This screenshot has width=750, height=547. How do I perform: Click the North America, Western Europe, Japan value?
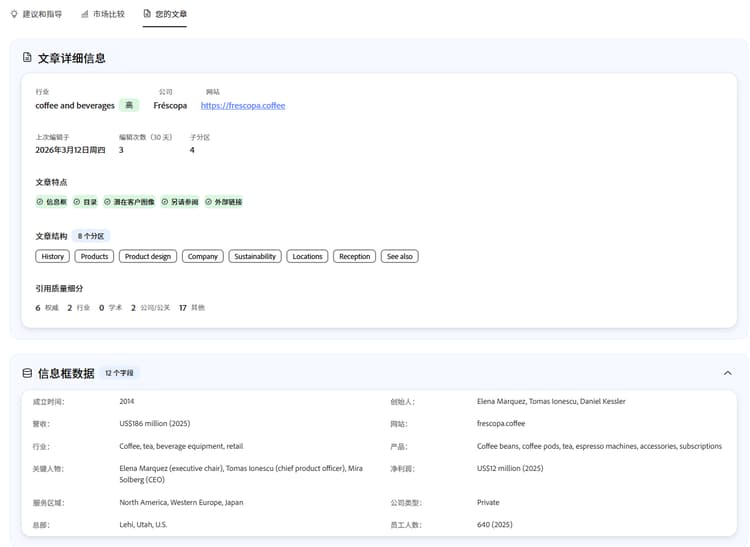coord(181,502)
